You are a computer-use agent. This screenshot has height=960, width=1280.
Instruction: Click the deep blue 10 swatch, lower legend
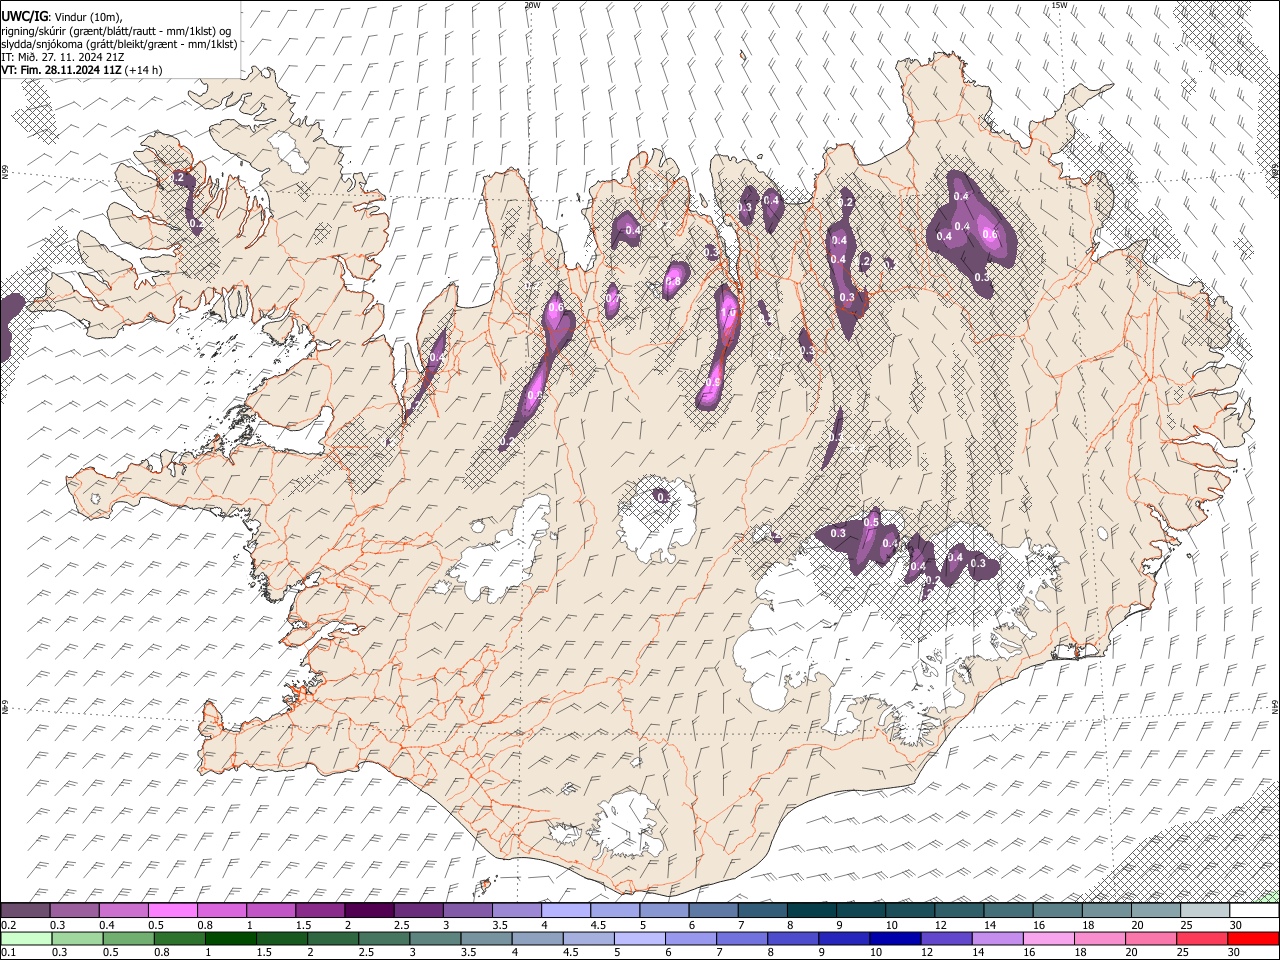895,938
